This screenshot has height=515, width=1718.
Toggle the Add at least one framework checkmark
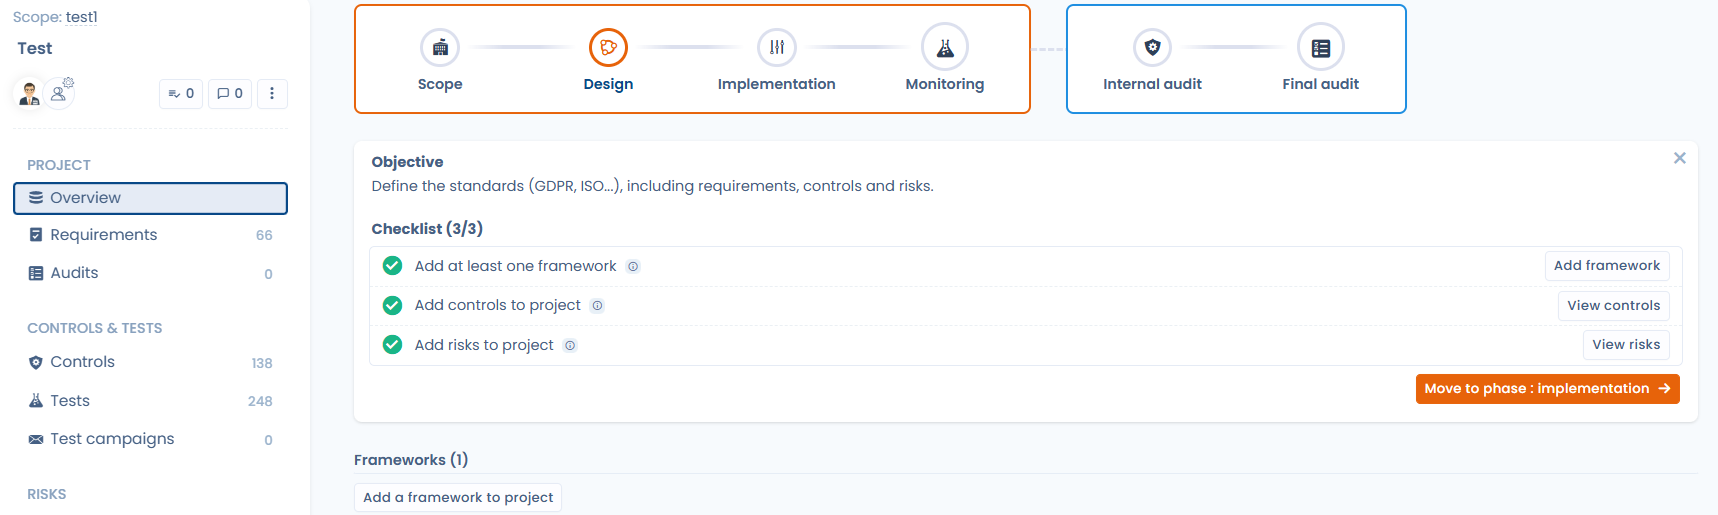pos(393,266)
